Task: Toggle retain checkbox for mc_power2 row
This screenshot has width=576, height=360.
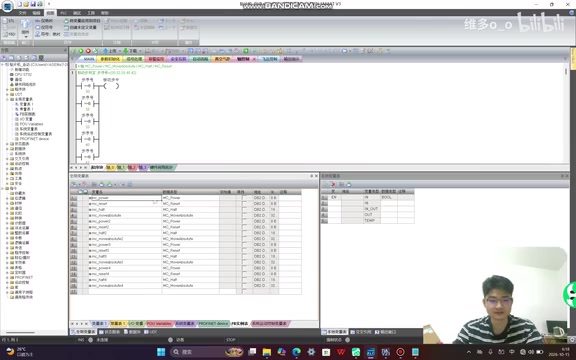Action: click(244, 221)
